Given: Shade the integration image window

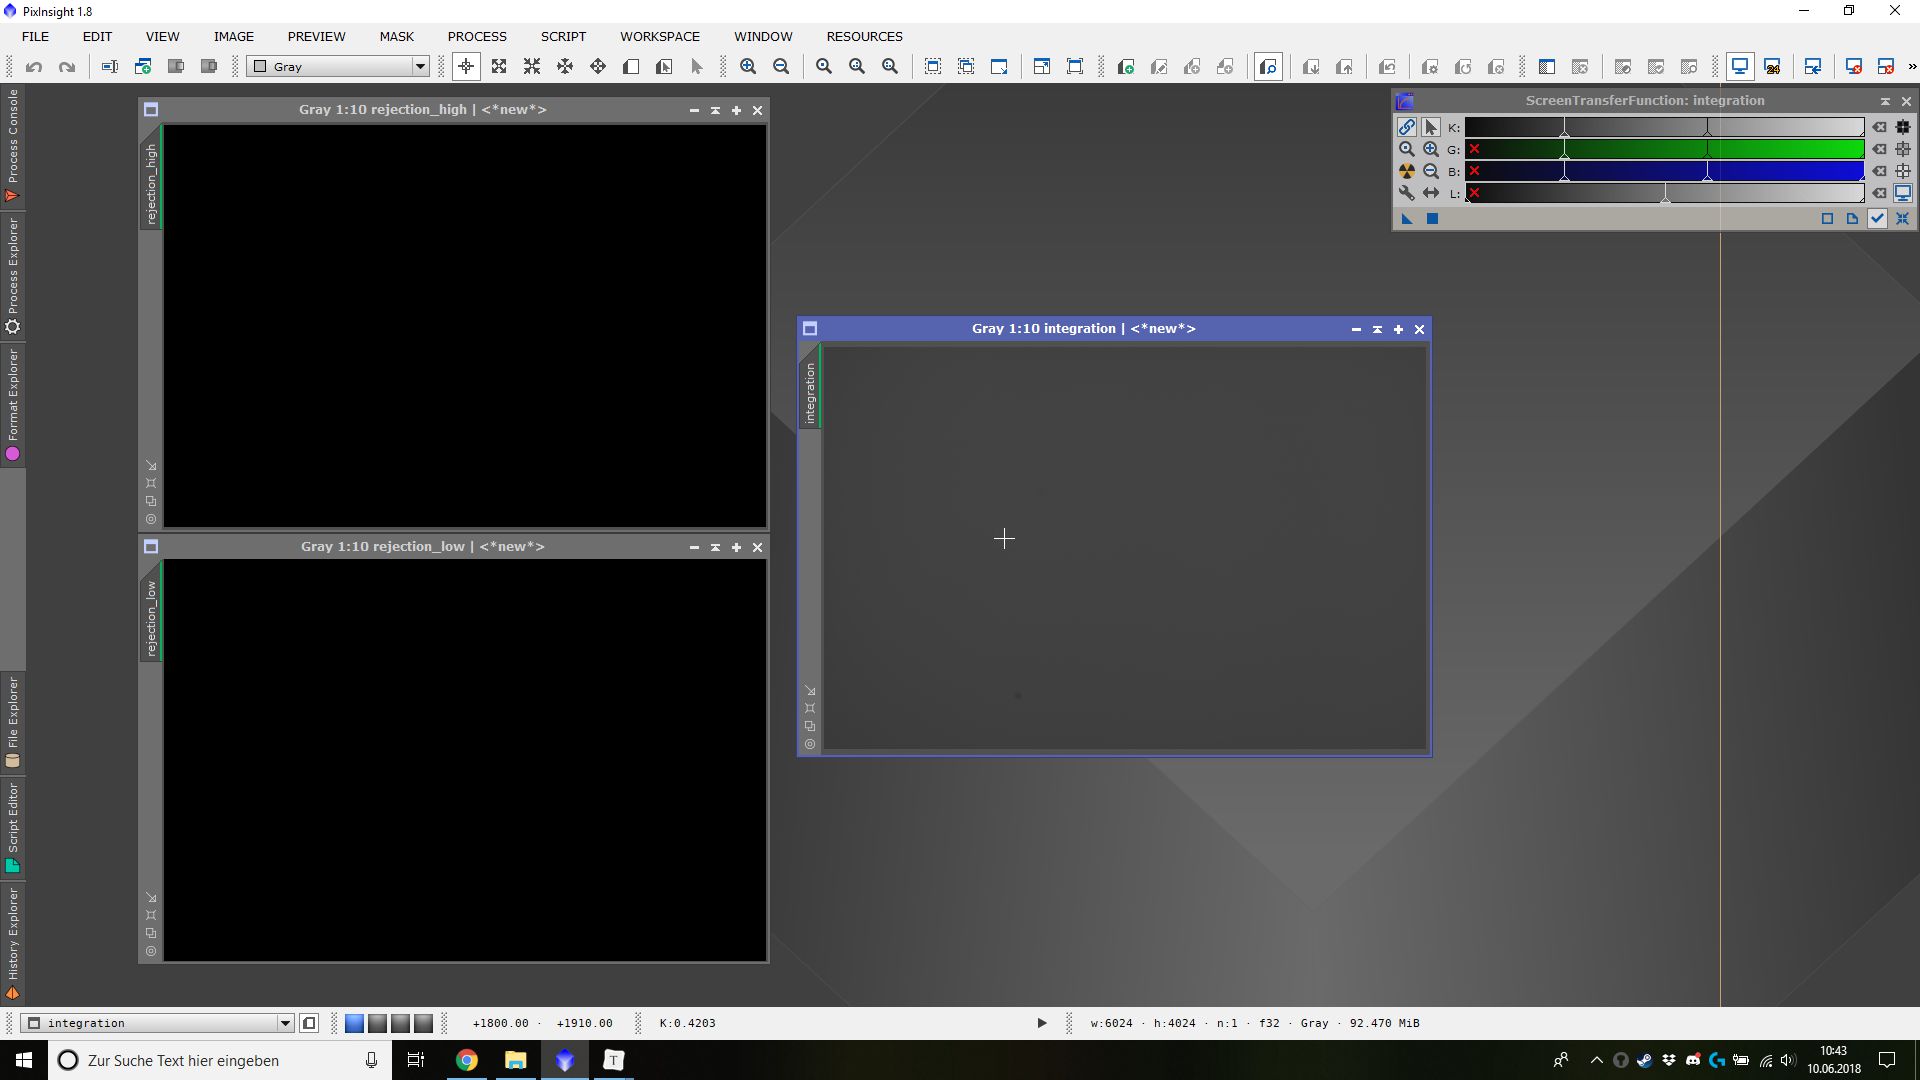Looking at the screenshot, I should coord(1377,329).
